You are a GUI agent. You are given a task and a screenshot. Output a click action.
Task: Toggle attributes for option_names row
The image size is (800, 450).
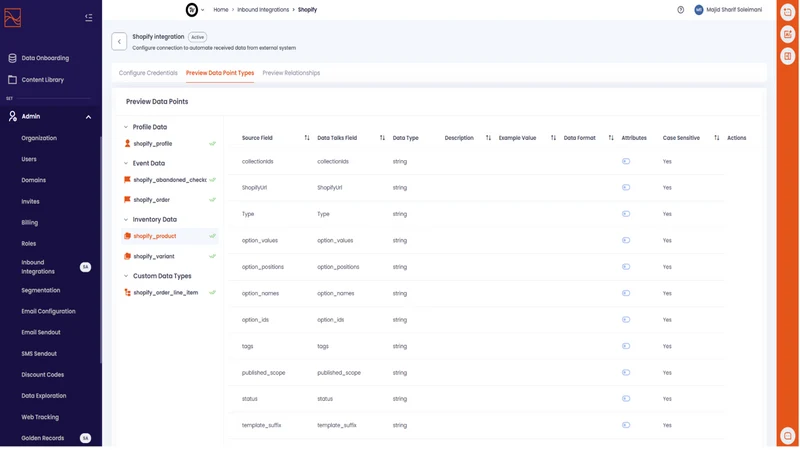[x=626, y=293]
